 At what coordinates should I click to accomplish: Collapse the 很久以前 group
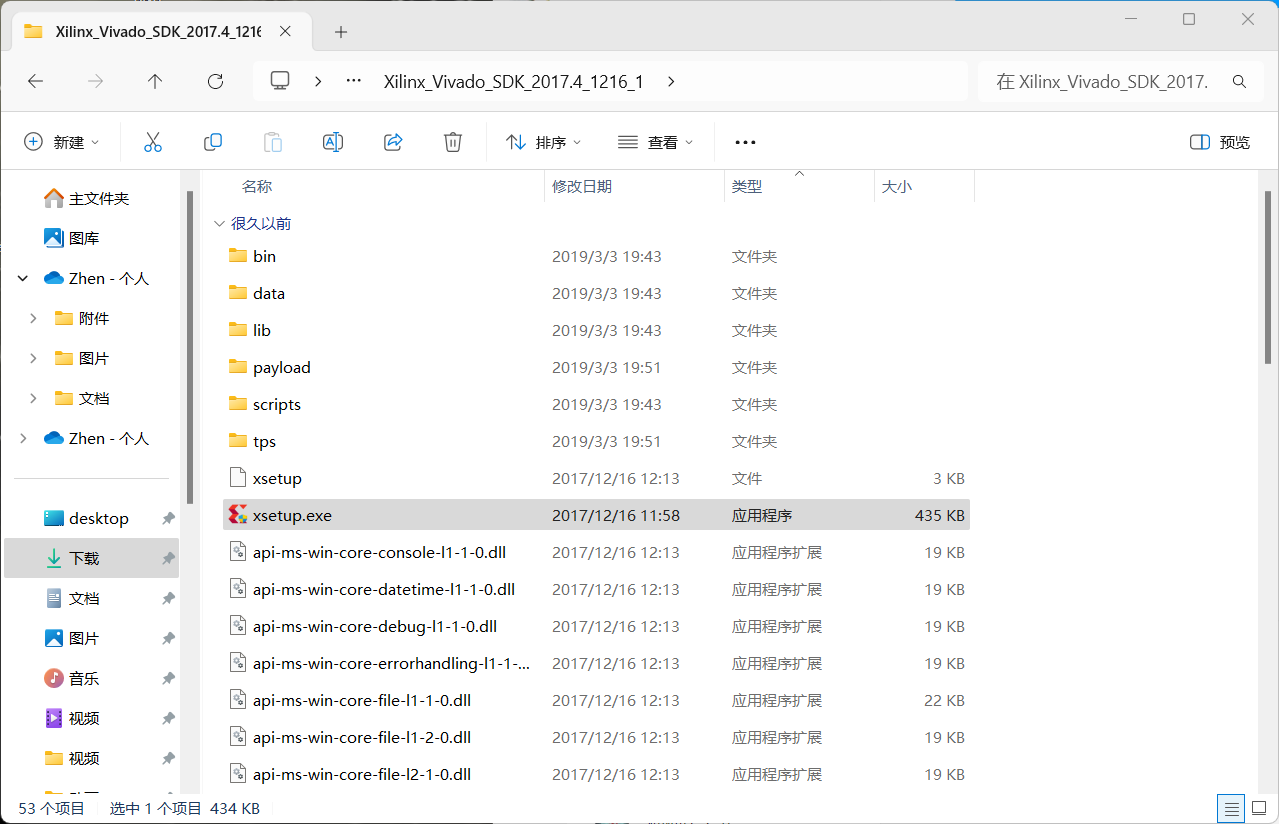pos(220,224)
